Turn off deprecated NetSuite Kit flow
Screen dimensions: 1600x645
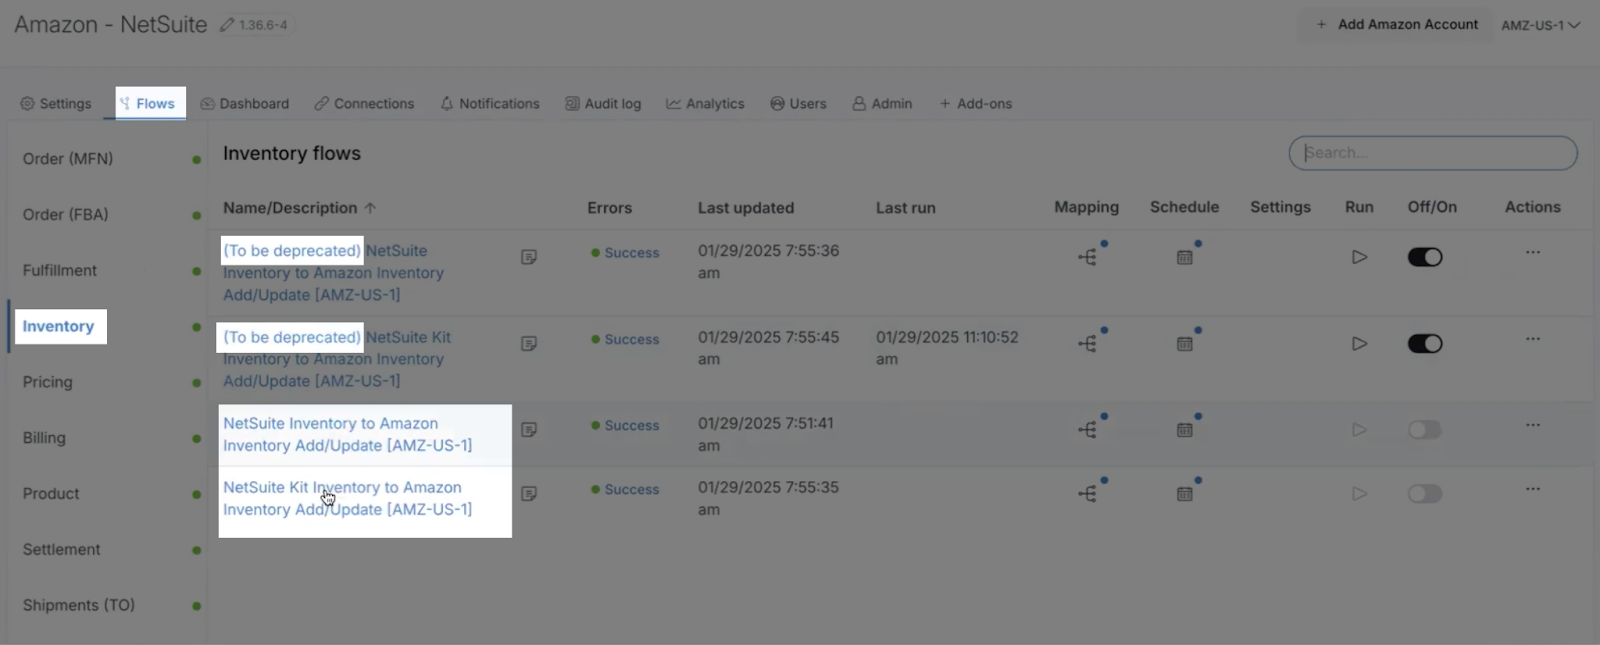click(x=1425, y=343)
